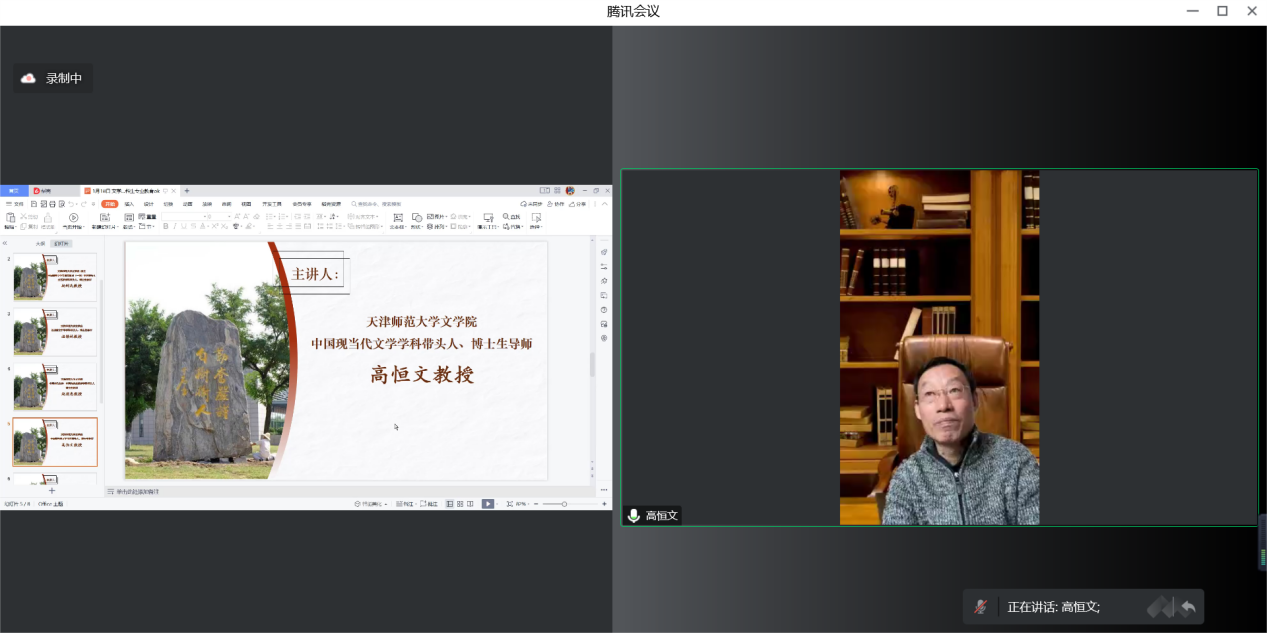Open the 文件 file menu

[15, 204]
